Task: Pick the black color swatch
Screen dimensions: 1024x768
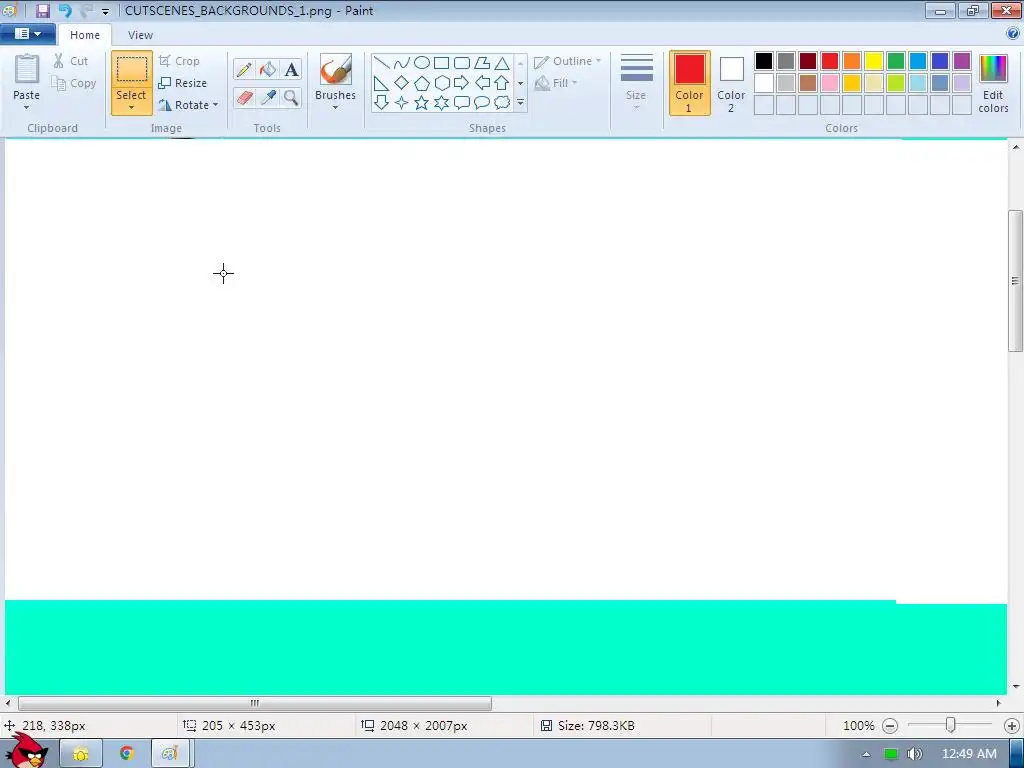Action: (x=764, y=61)
